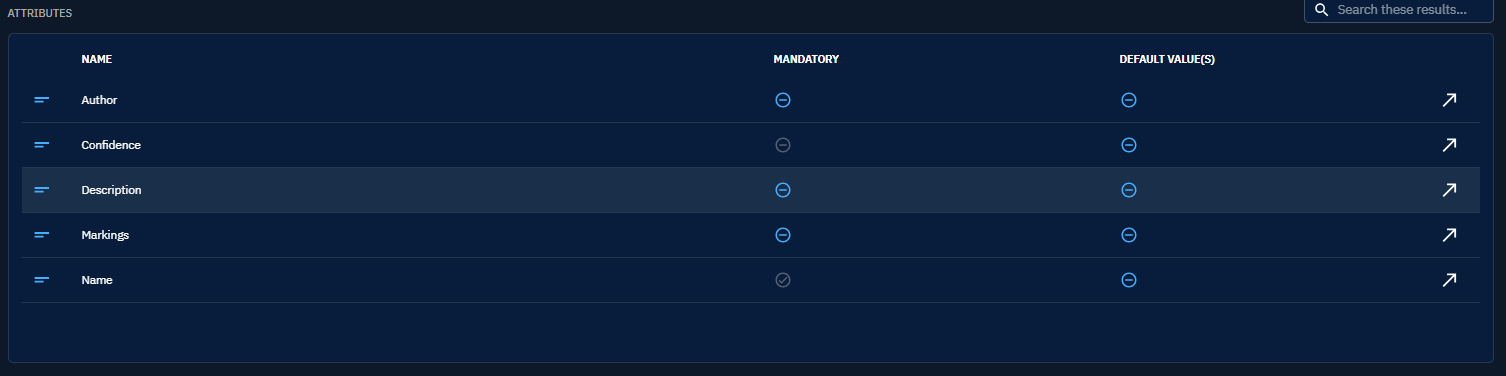Image resolution: width=1506 pixels, height=376 pixels.
Task: Click the search magnifier icon
Action: click(1321, 10)
